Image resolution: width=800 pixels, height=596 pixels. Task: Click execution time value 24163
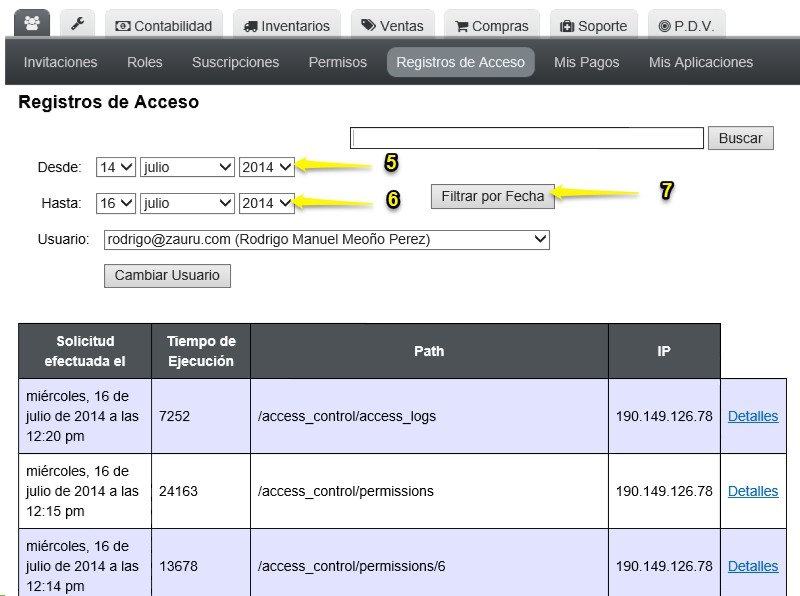(178, 491)
